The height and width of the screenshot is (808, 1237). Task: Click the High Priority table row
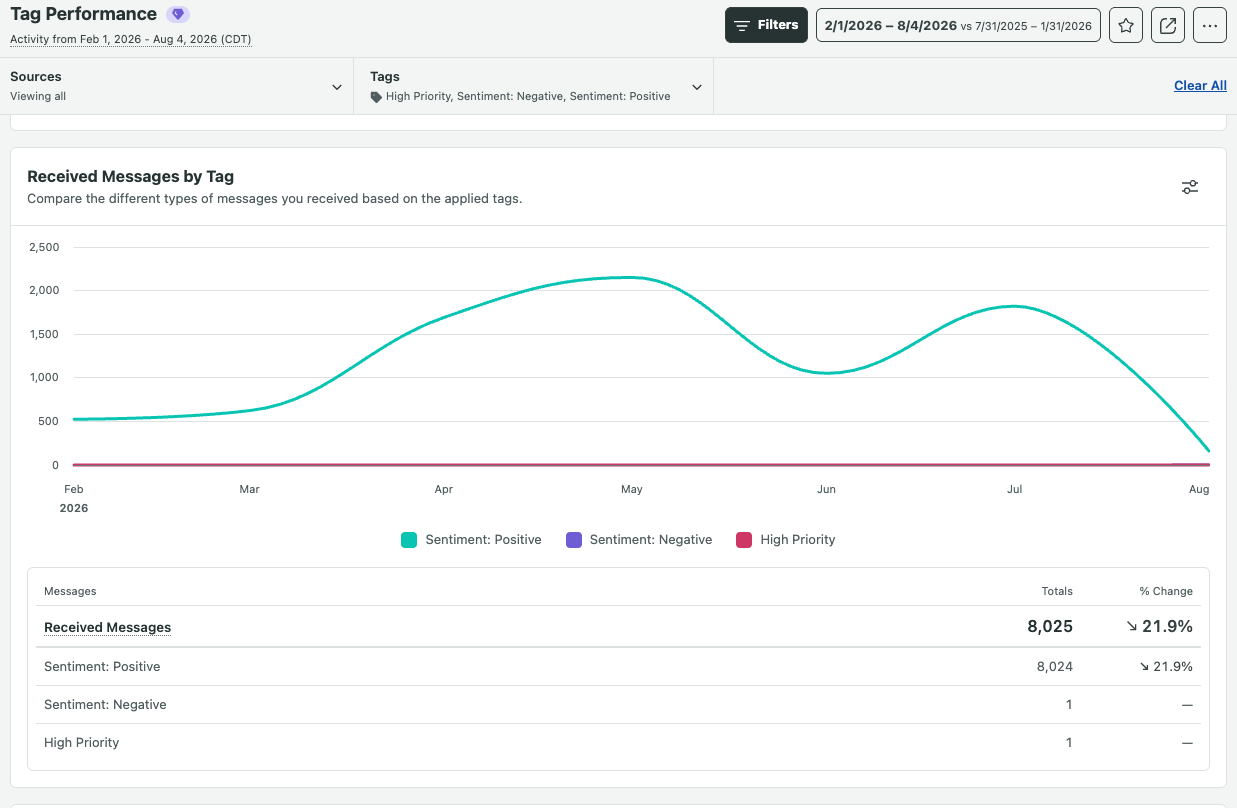(618, 743)
